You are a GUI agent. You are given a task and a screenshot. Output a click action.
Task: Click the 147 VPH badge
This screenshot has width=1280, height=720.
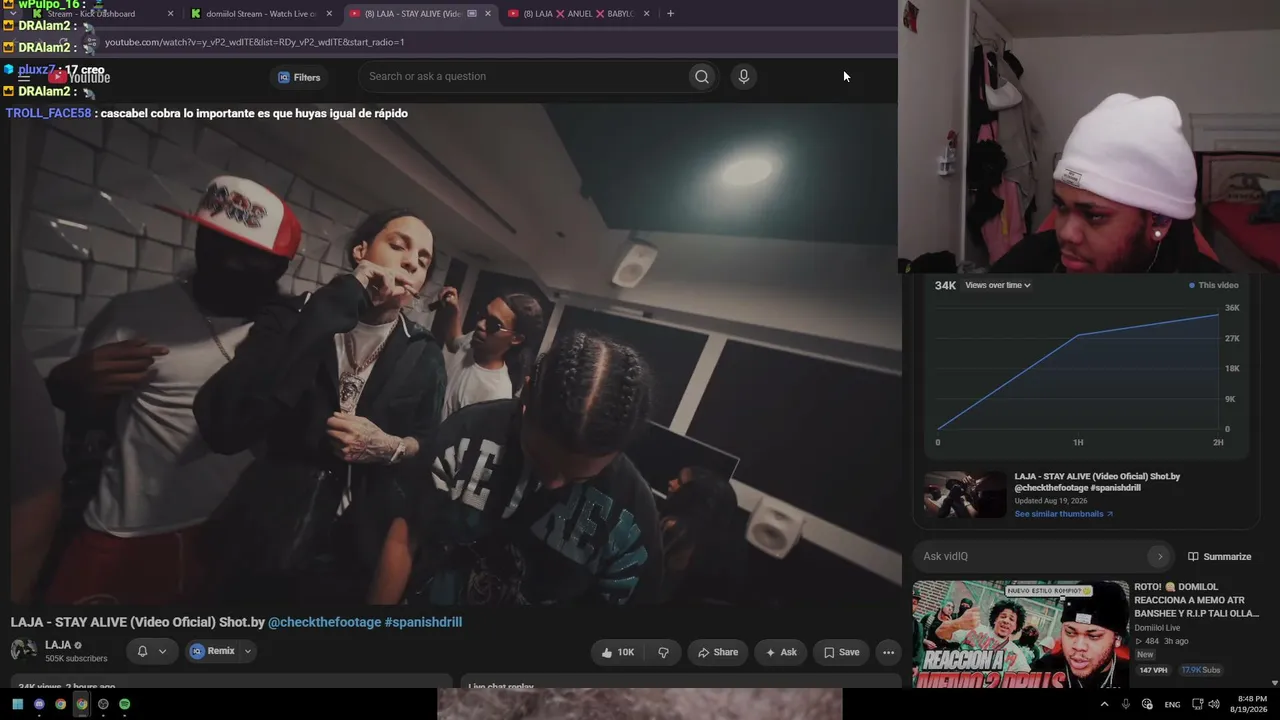click(1153, 670)
